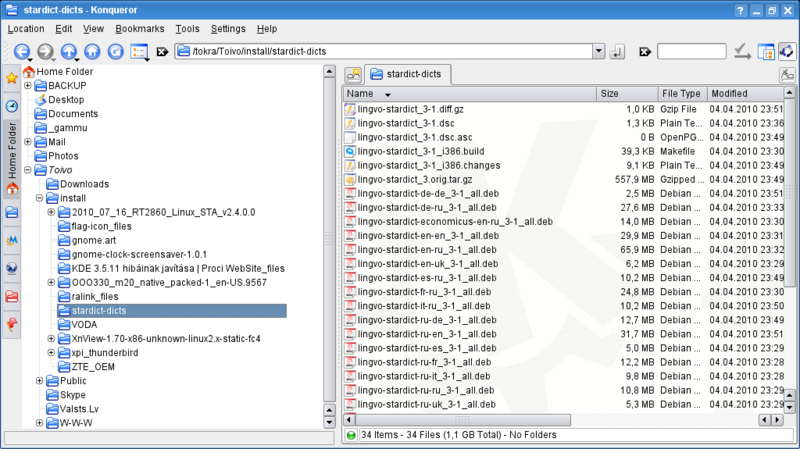Open the Bookmarks sidebar star icon
The height and width of the screenshot is (449, 800).
12,78
